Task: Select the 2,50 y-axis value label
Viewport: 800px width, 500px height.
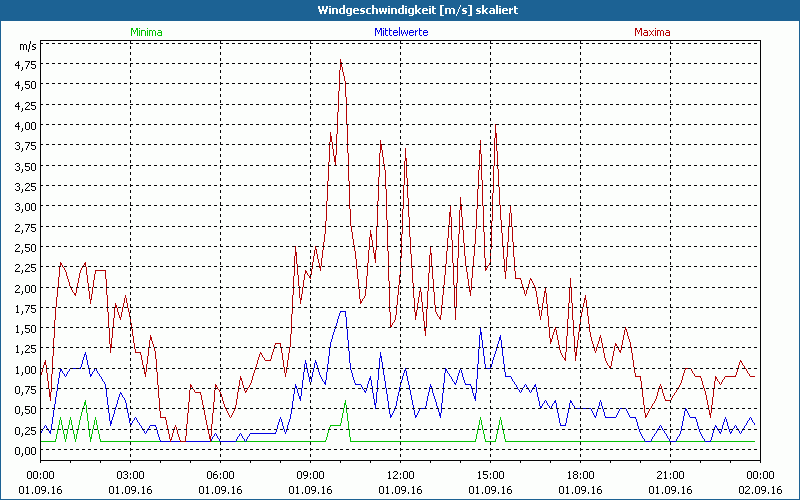Action: click(26, 248)
